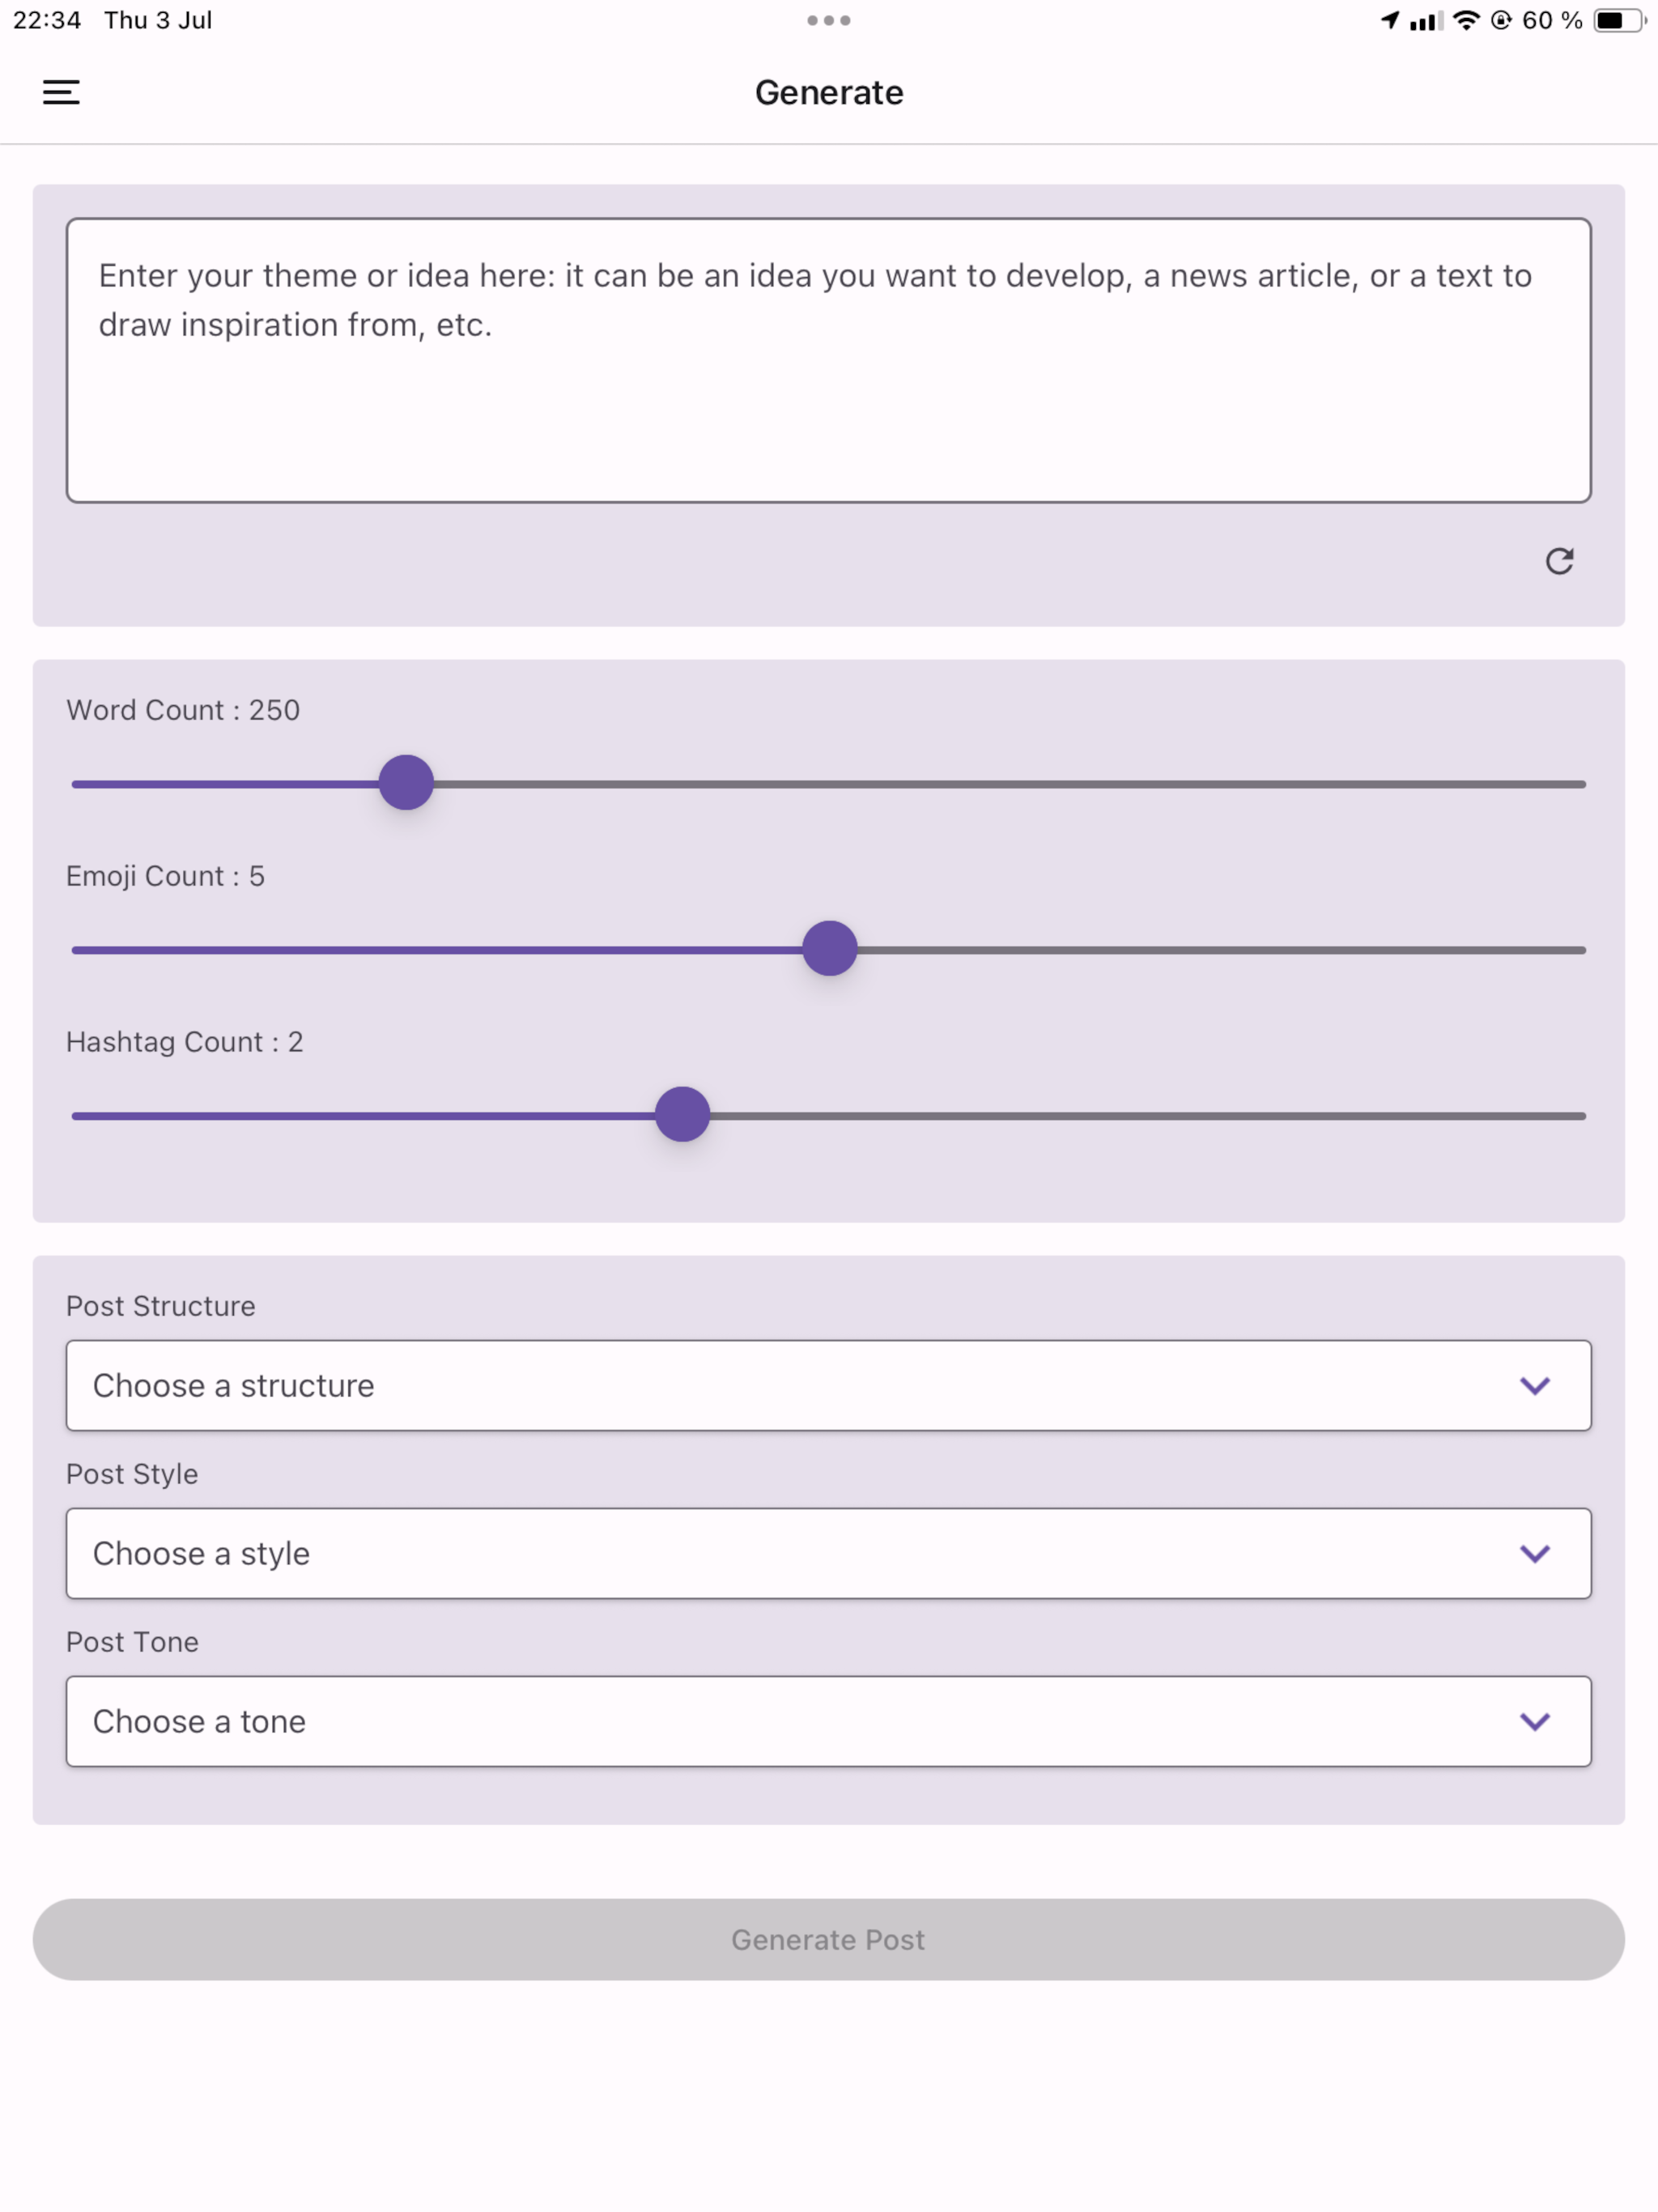Tap the battery status icon
This screenshot has width=1658, height=2212.
pos(1619,20)
